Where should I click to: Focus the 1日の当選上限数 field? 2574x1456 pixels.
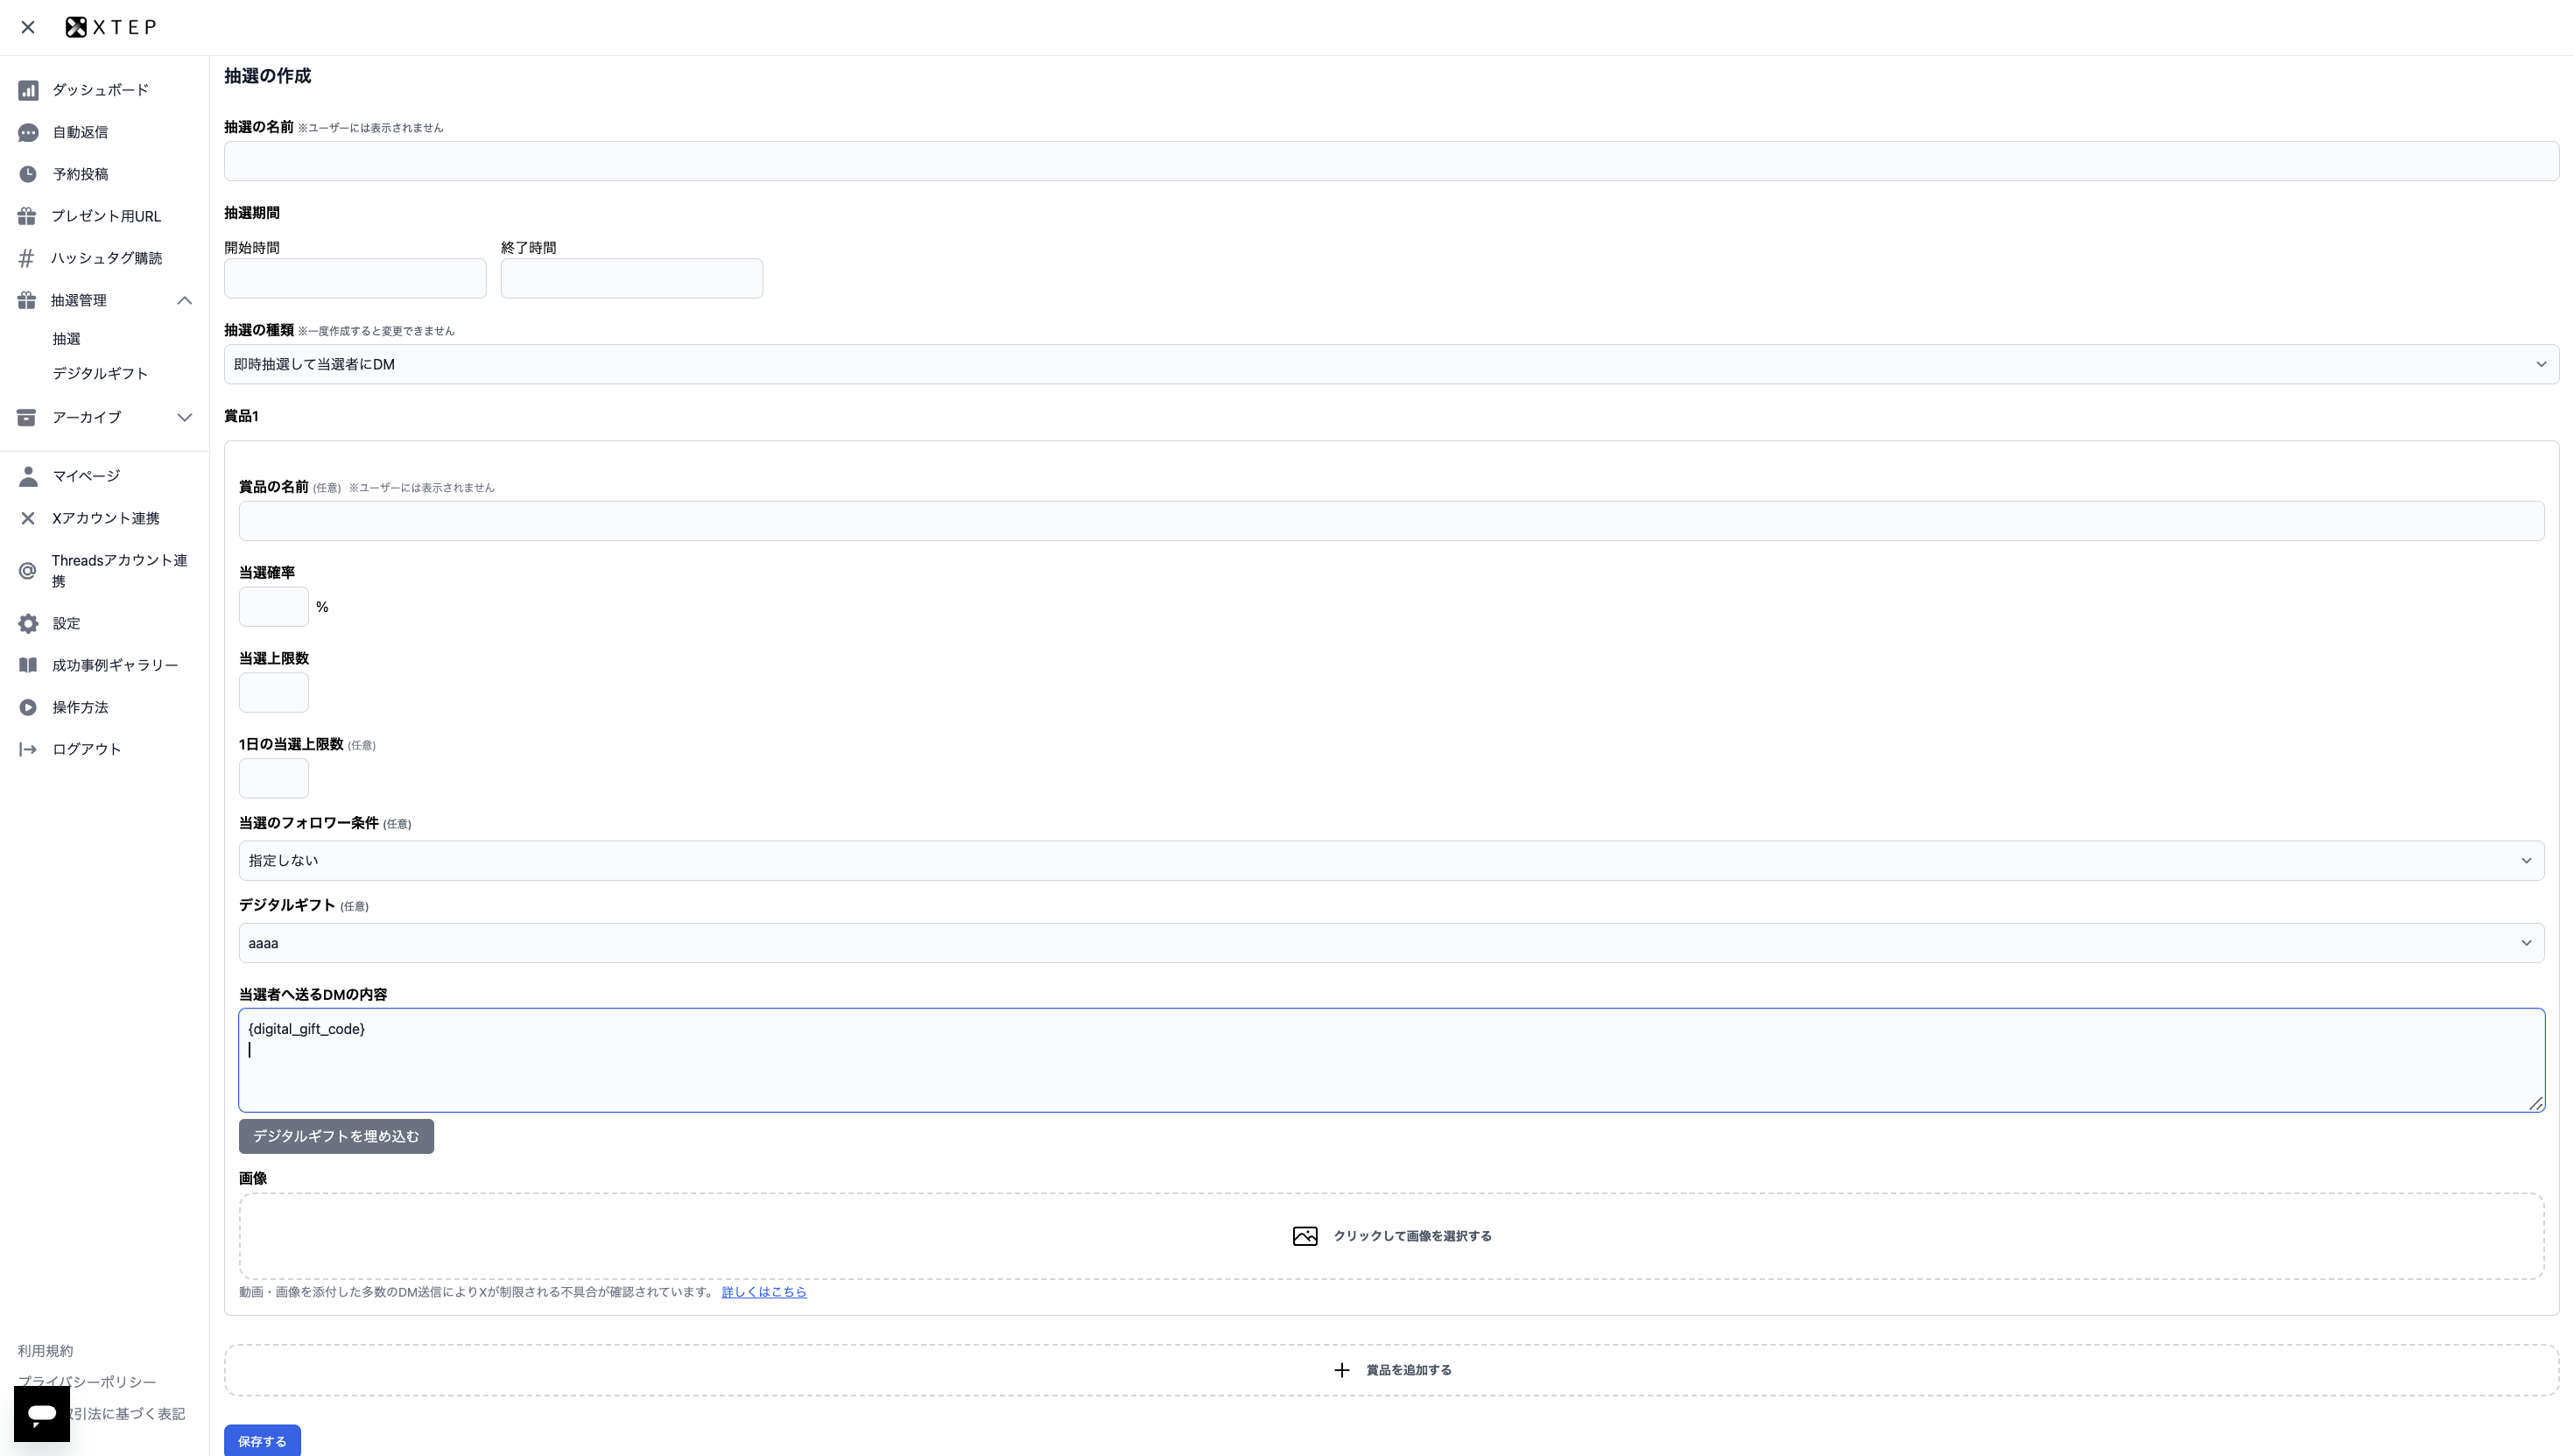point(274,778)
